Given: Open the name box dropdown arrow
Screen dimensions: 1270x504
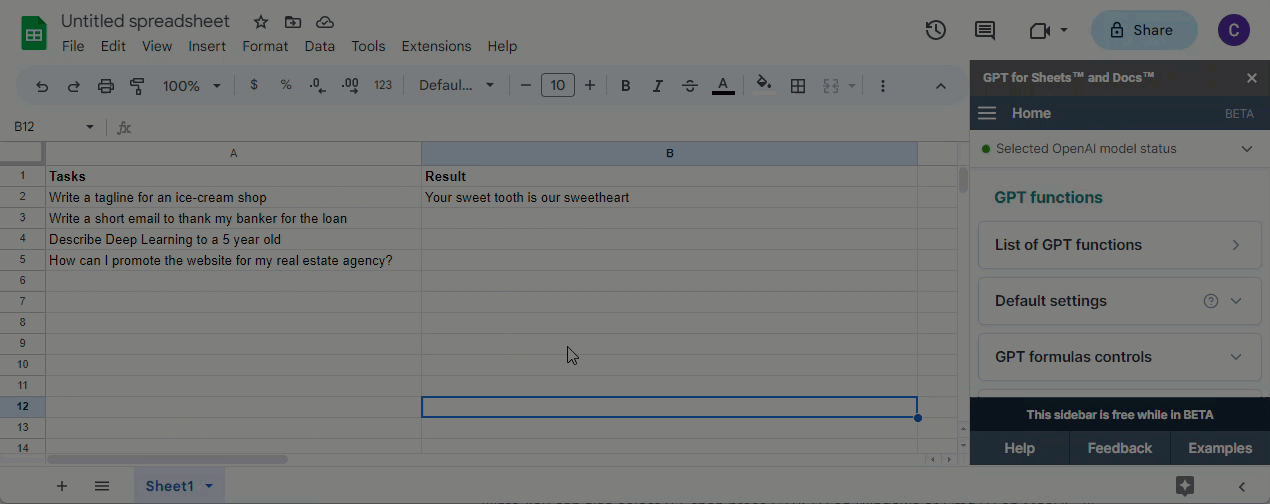Looking at the screenshot, I should click(90, 127).
